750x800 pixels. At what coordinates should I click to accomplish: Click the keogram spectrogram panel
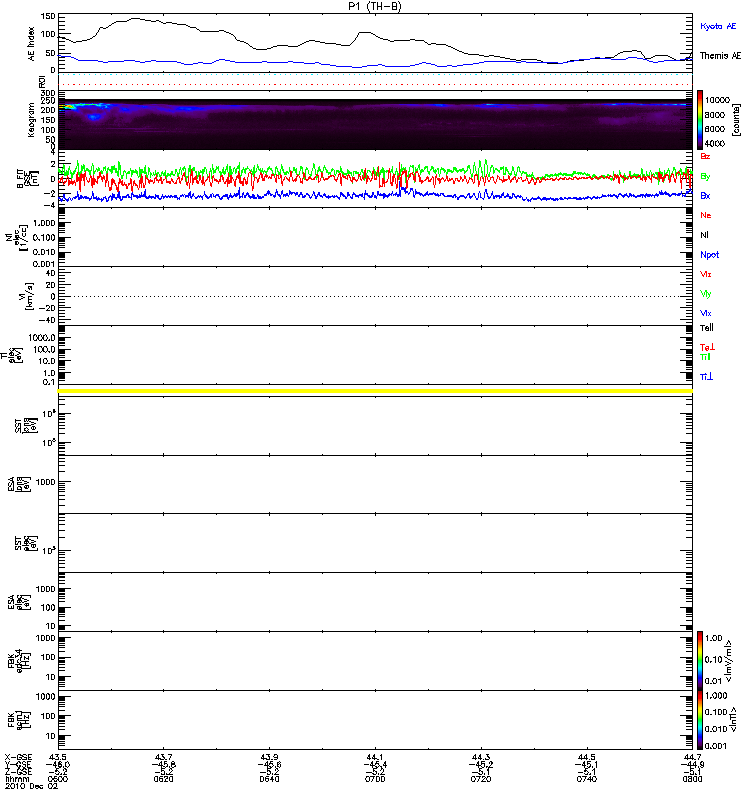pyautogui.click(x=376, y=124)
